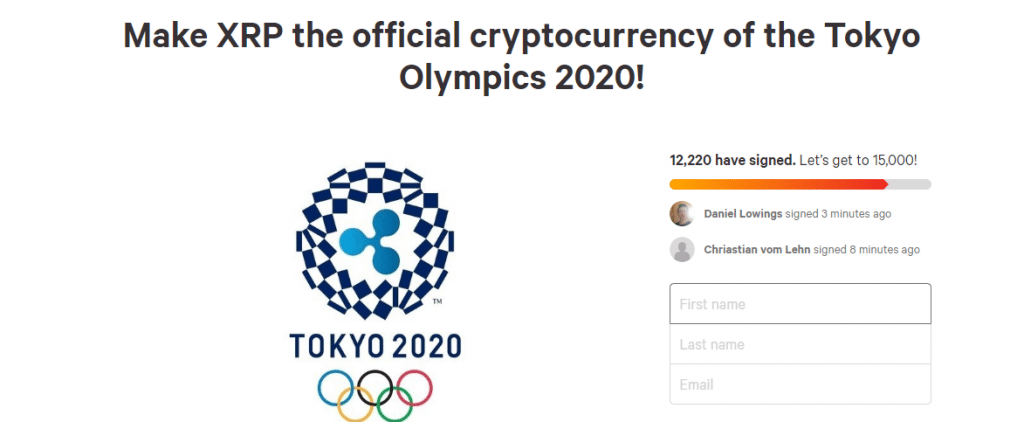Image resolution: width=1024 pixels, height=422 pixels.
Task: Click the "12,220 have signed" count
Action: pos(732,160)
